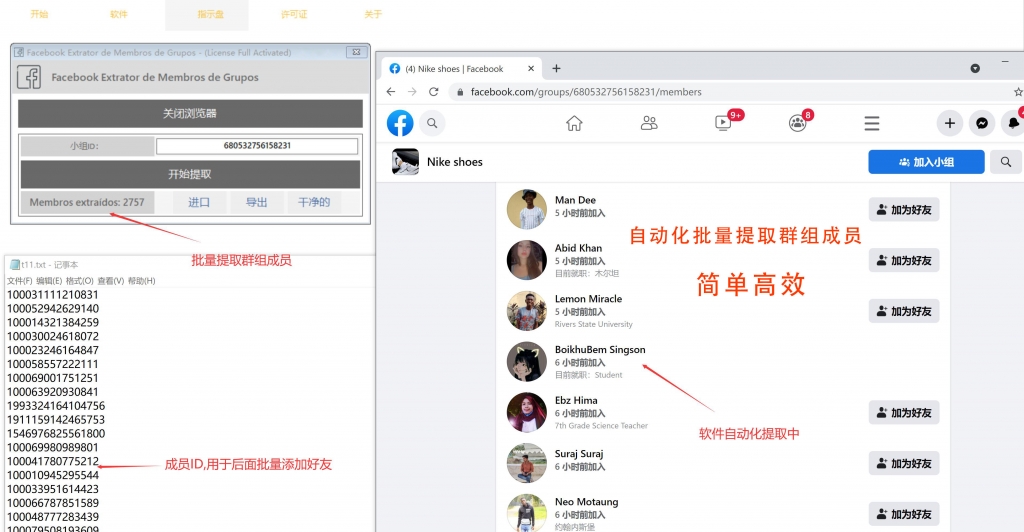Click the 导出 export button
The height and width of the screenshot is (532, 1024).
(x=257, y=202)
